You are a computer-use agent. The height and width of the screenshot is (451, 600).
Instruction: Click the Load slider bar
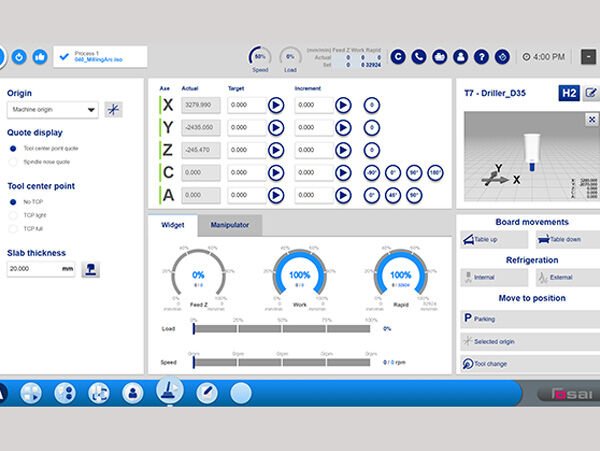tap(284, 328)
